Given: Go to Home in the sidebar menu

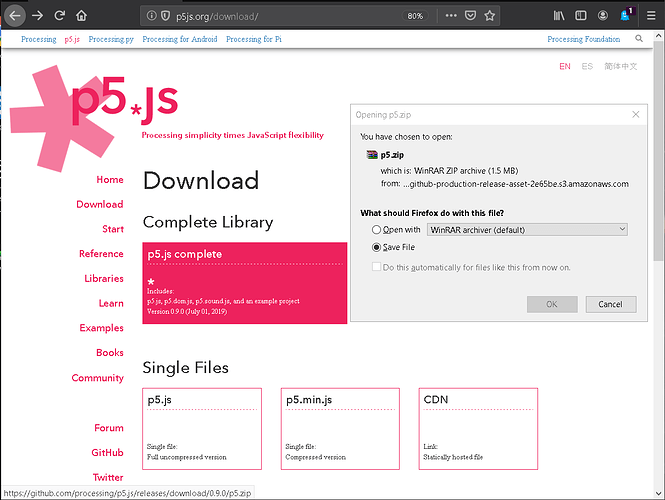Looking at the screenshot, I should [x=110, y=179].
